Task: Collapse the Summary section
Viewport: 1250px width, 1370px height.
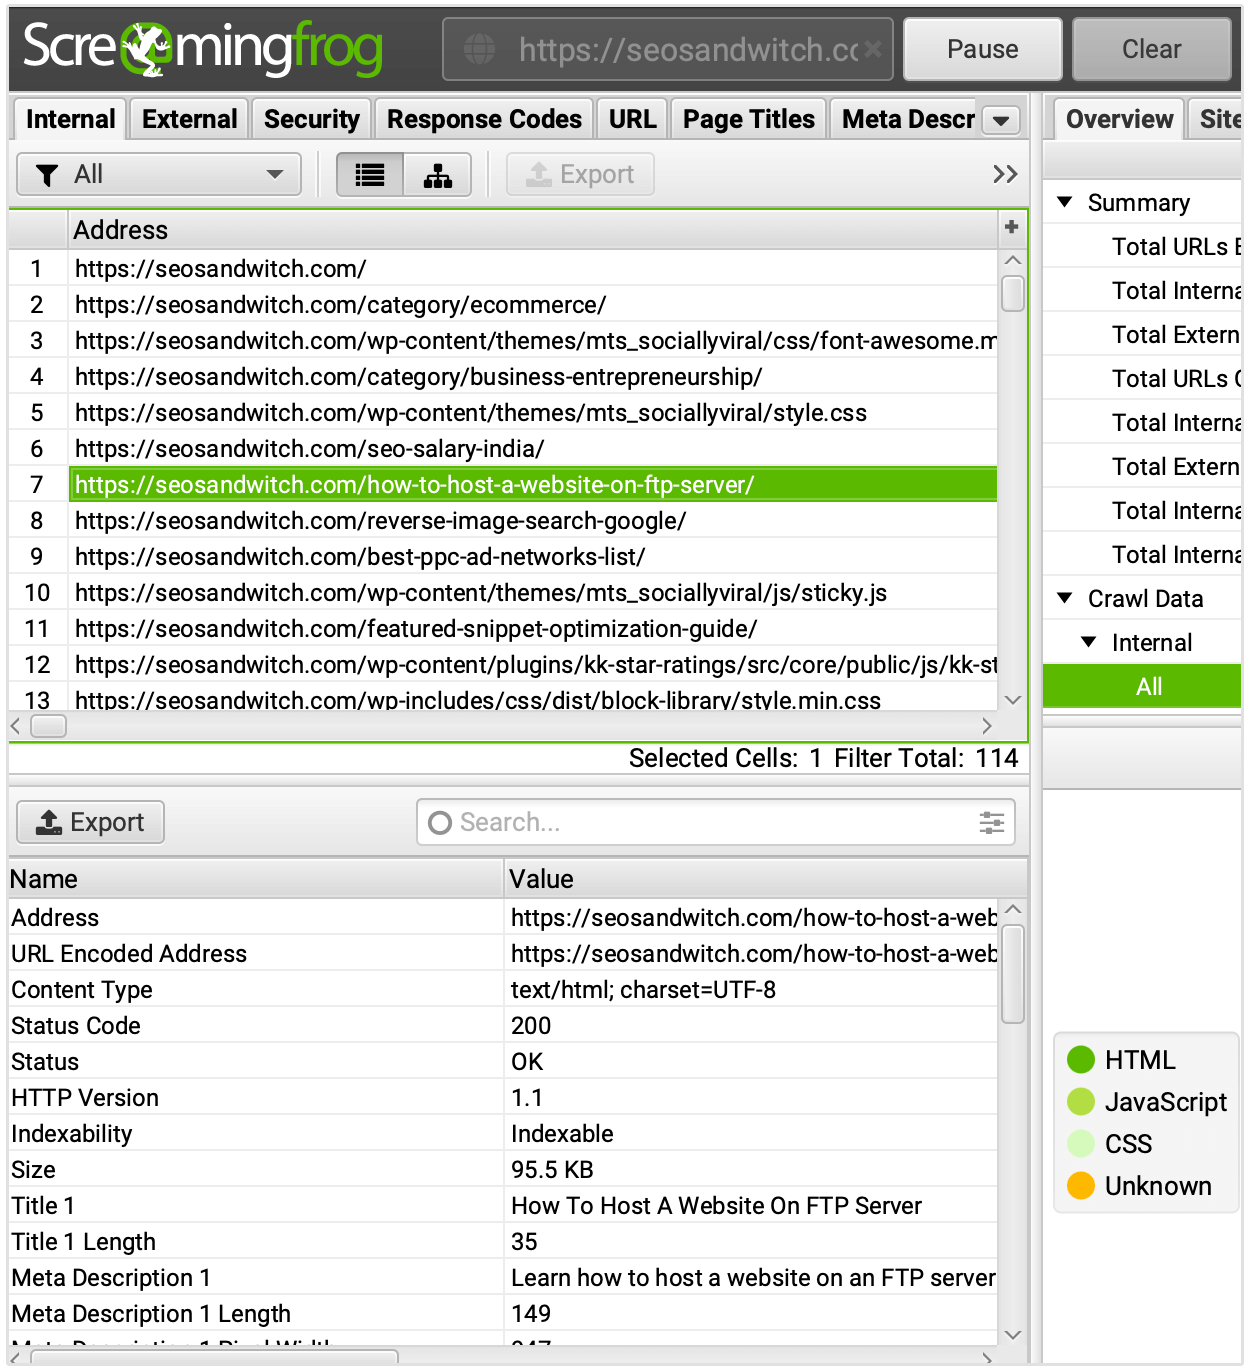Action: (x=1065, y=202)
